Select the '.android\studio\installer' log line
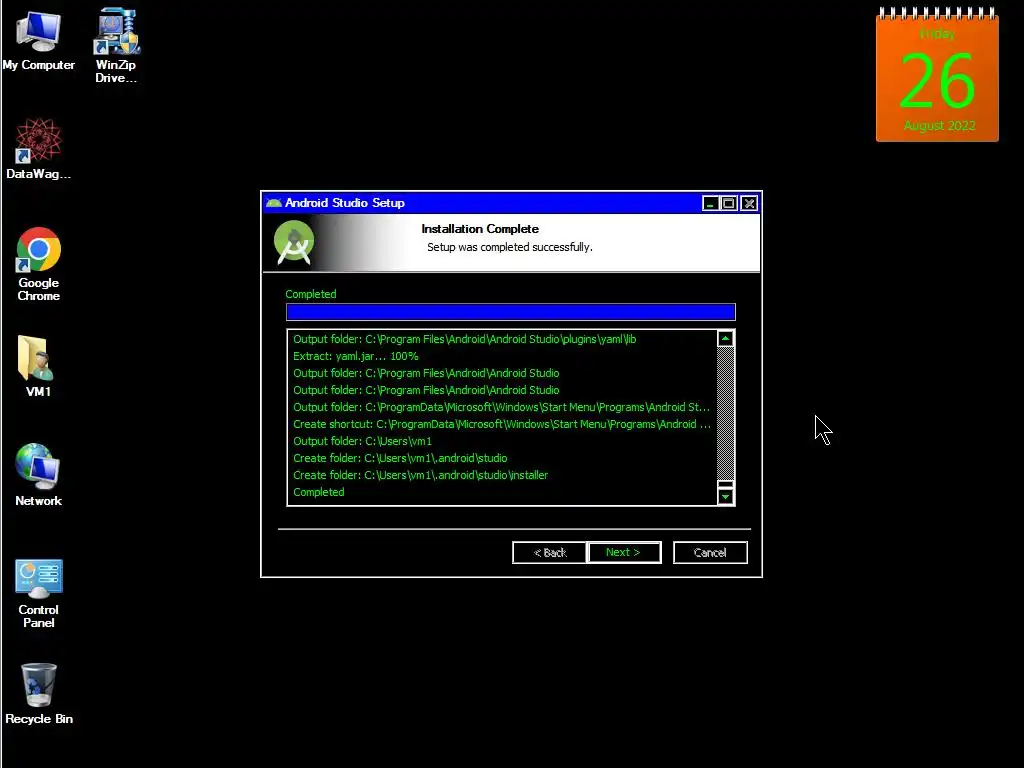This screenshot has width=1024, height=768. coord(421,475)
